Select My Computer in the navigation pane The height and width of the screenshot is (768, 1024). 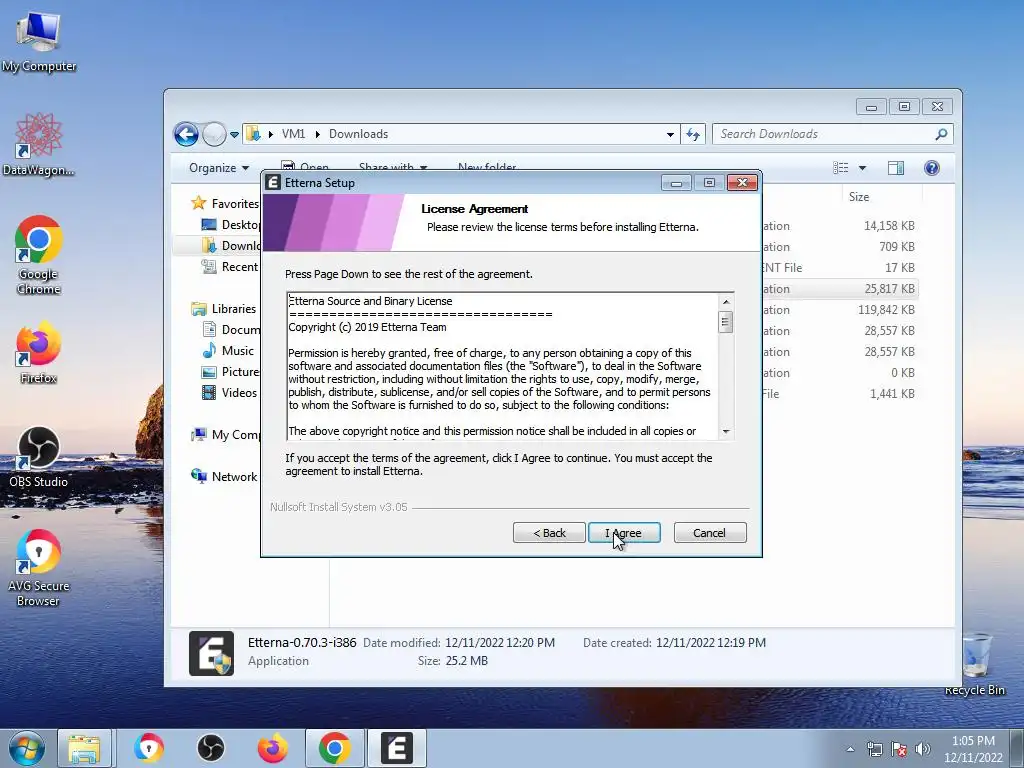[225, 435]
